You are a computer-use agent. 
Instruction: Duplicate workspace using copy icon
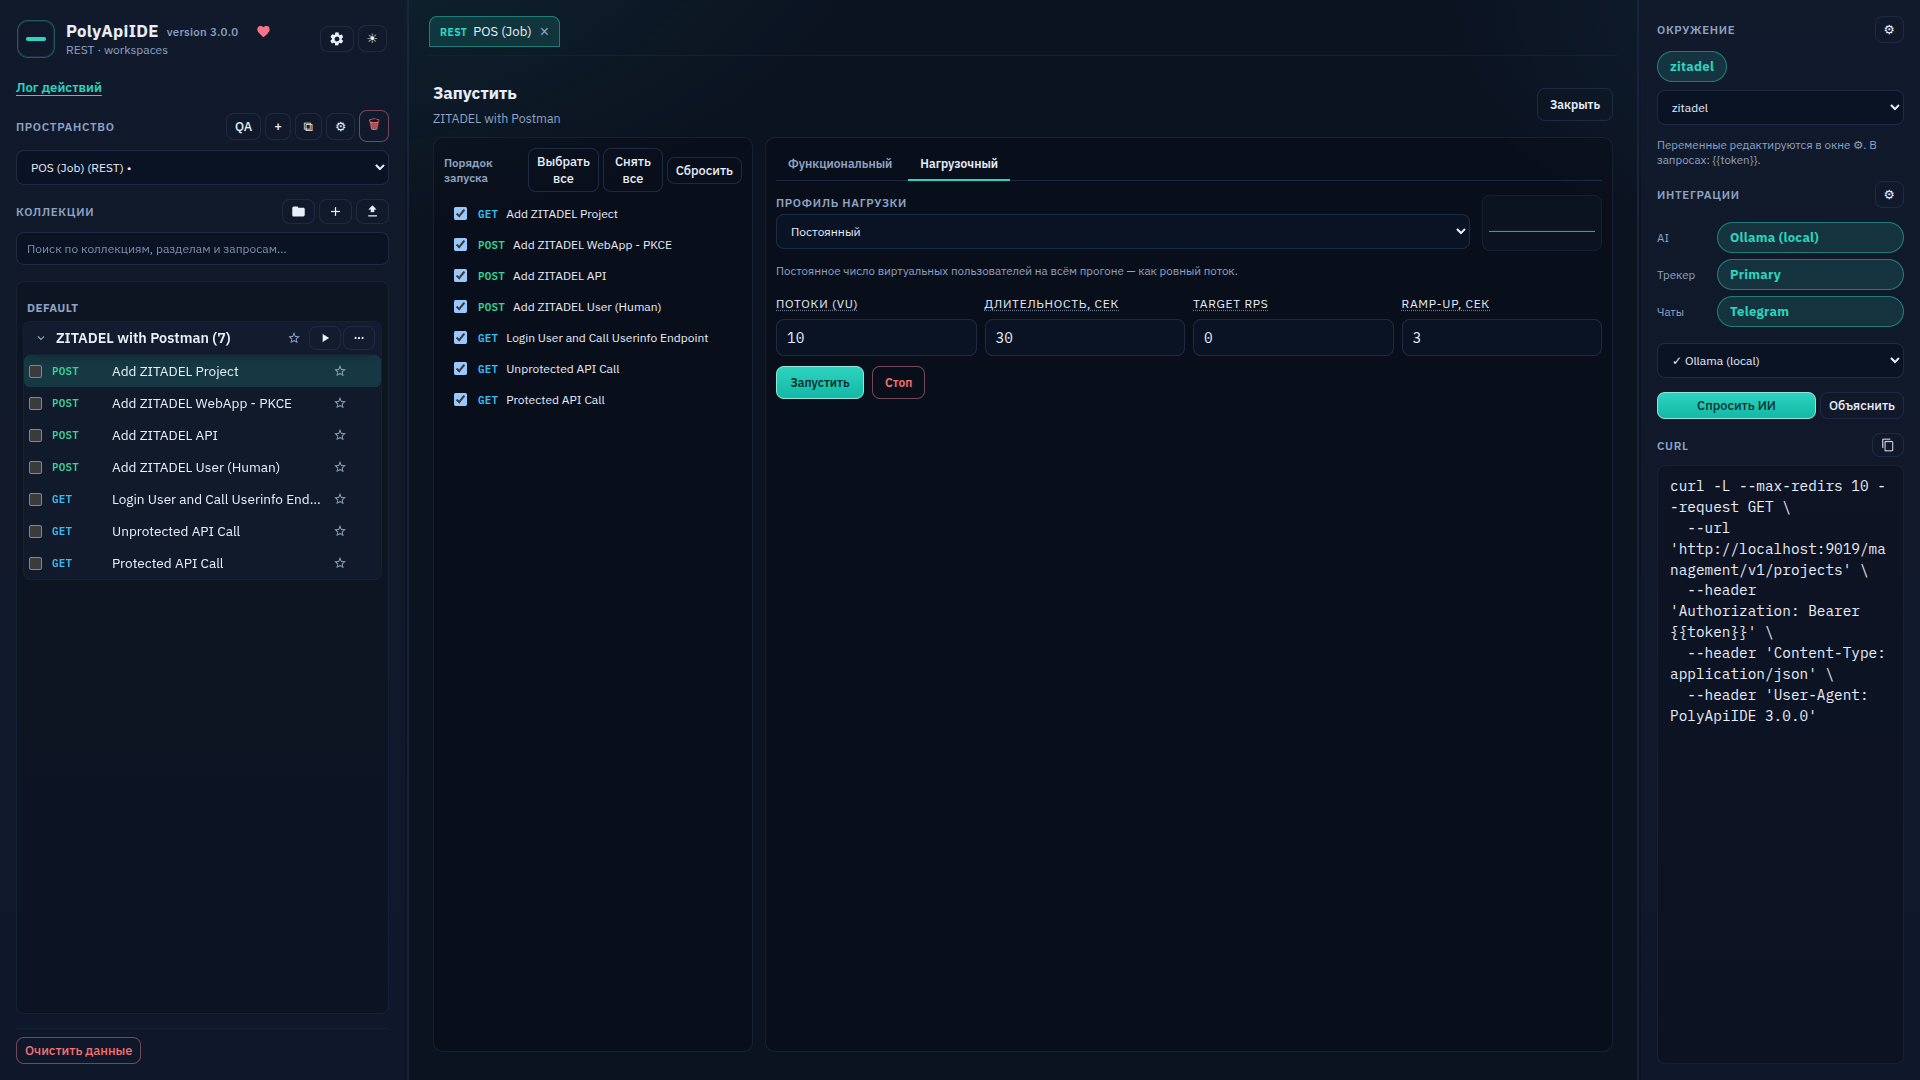click(x=308, y=127)
